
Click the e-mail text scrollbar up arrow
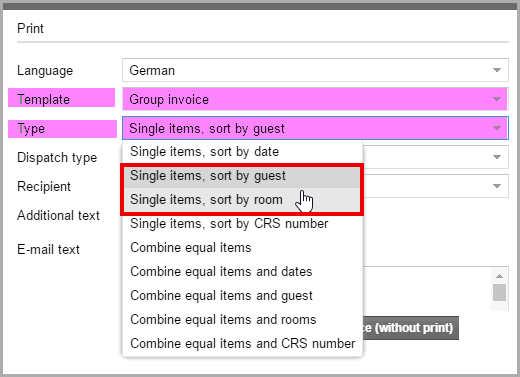499,276
